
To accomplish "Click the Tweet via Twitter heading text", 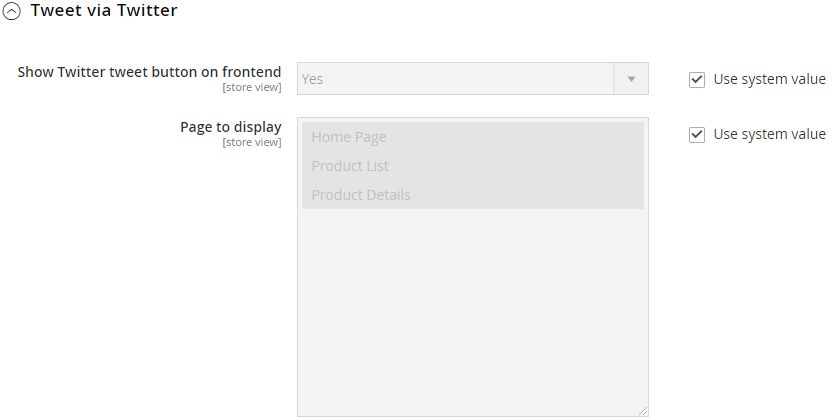I will pos(104,12).
